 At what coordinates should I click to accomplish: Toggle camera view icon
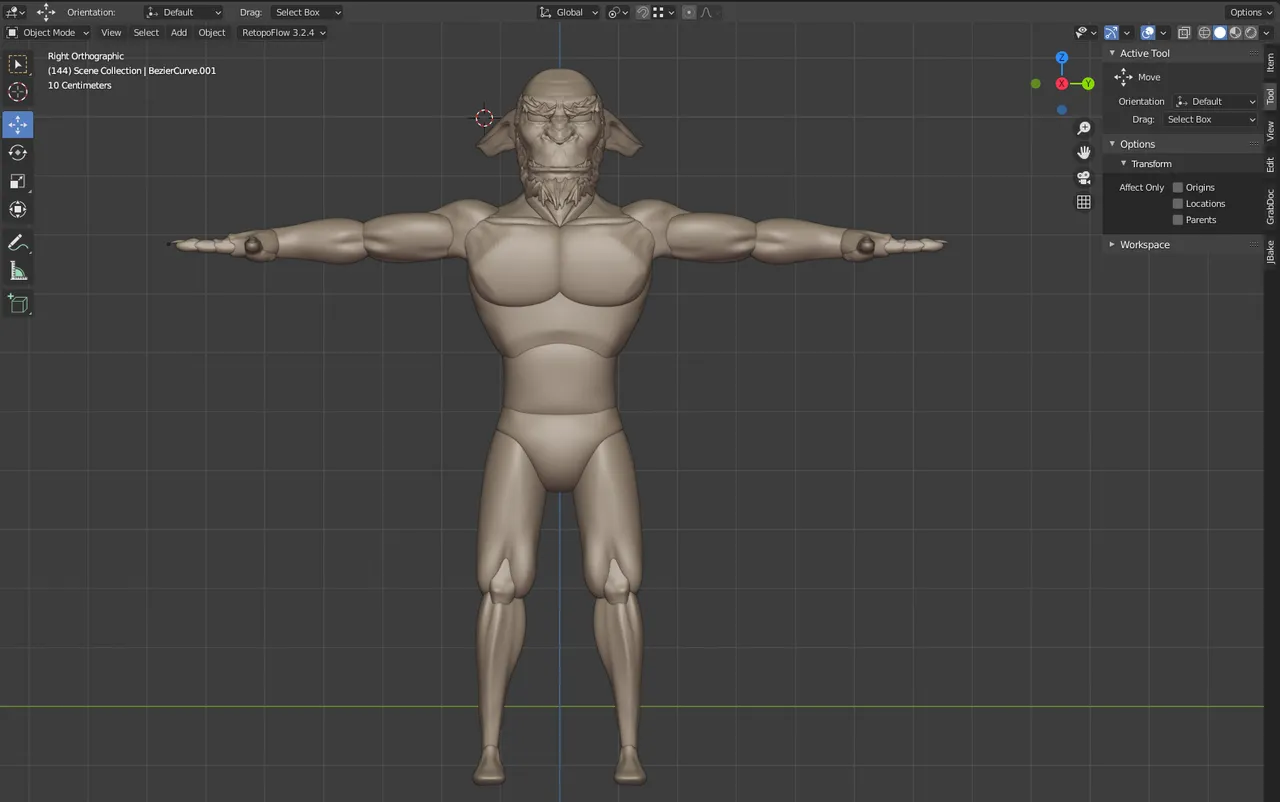click(1083, 178)
